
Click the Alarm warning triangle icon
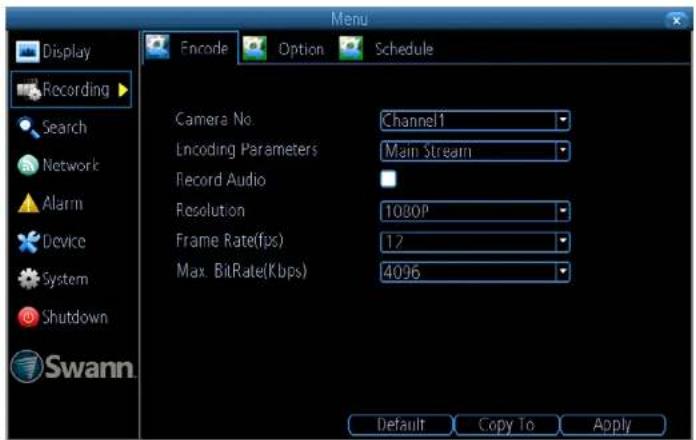click(28, 203)
